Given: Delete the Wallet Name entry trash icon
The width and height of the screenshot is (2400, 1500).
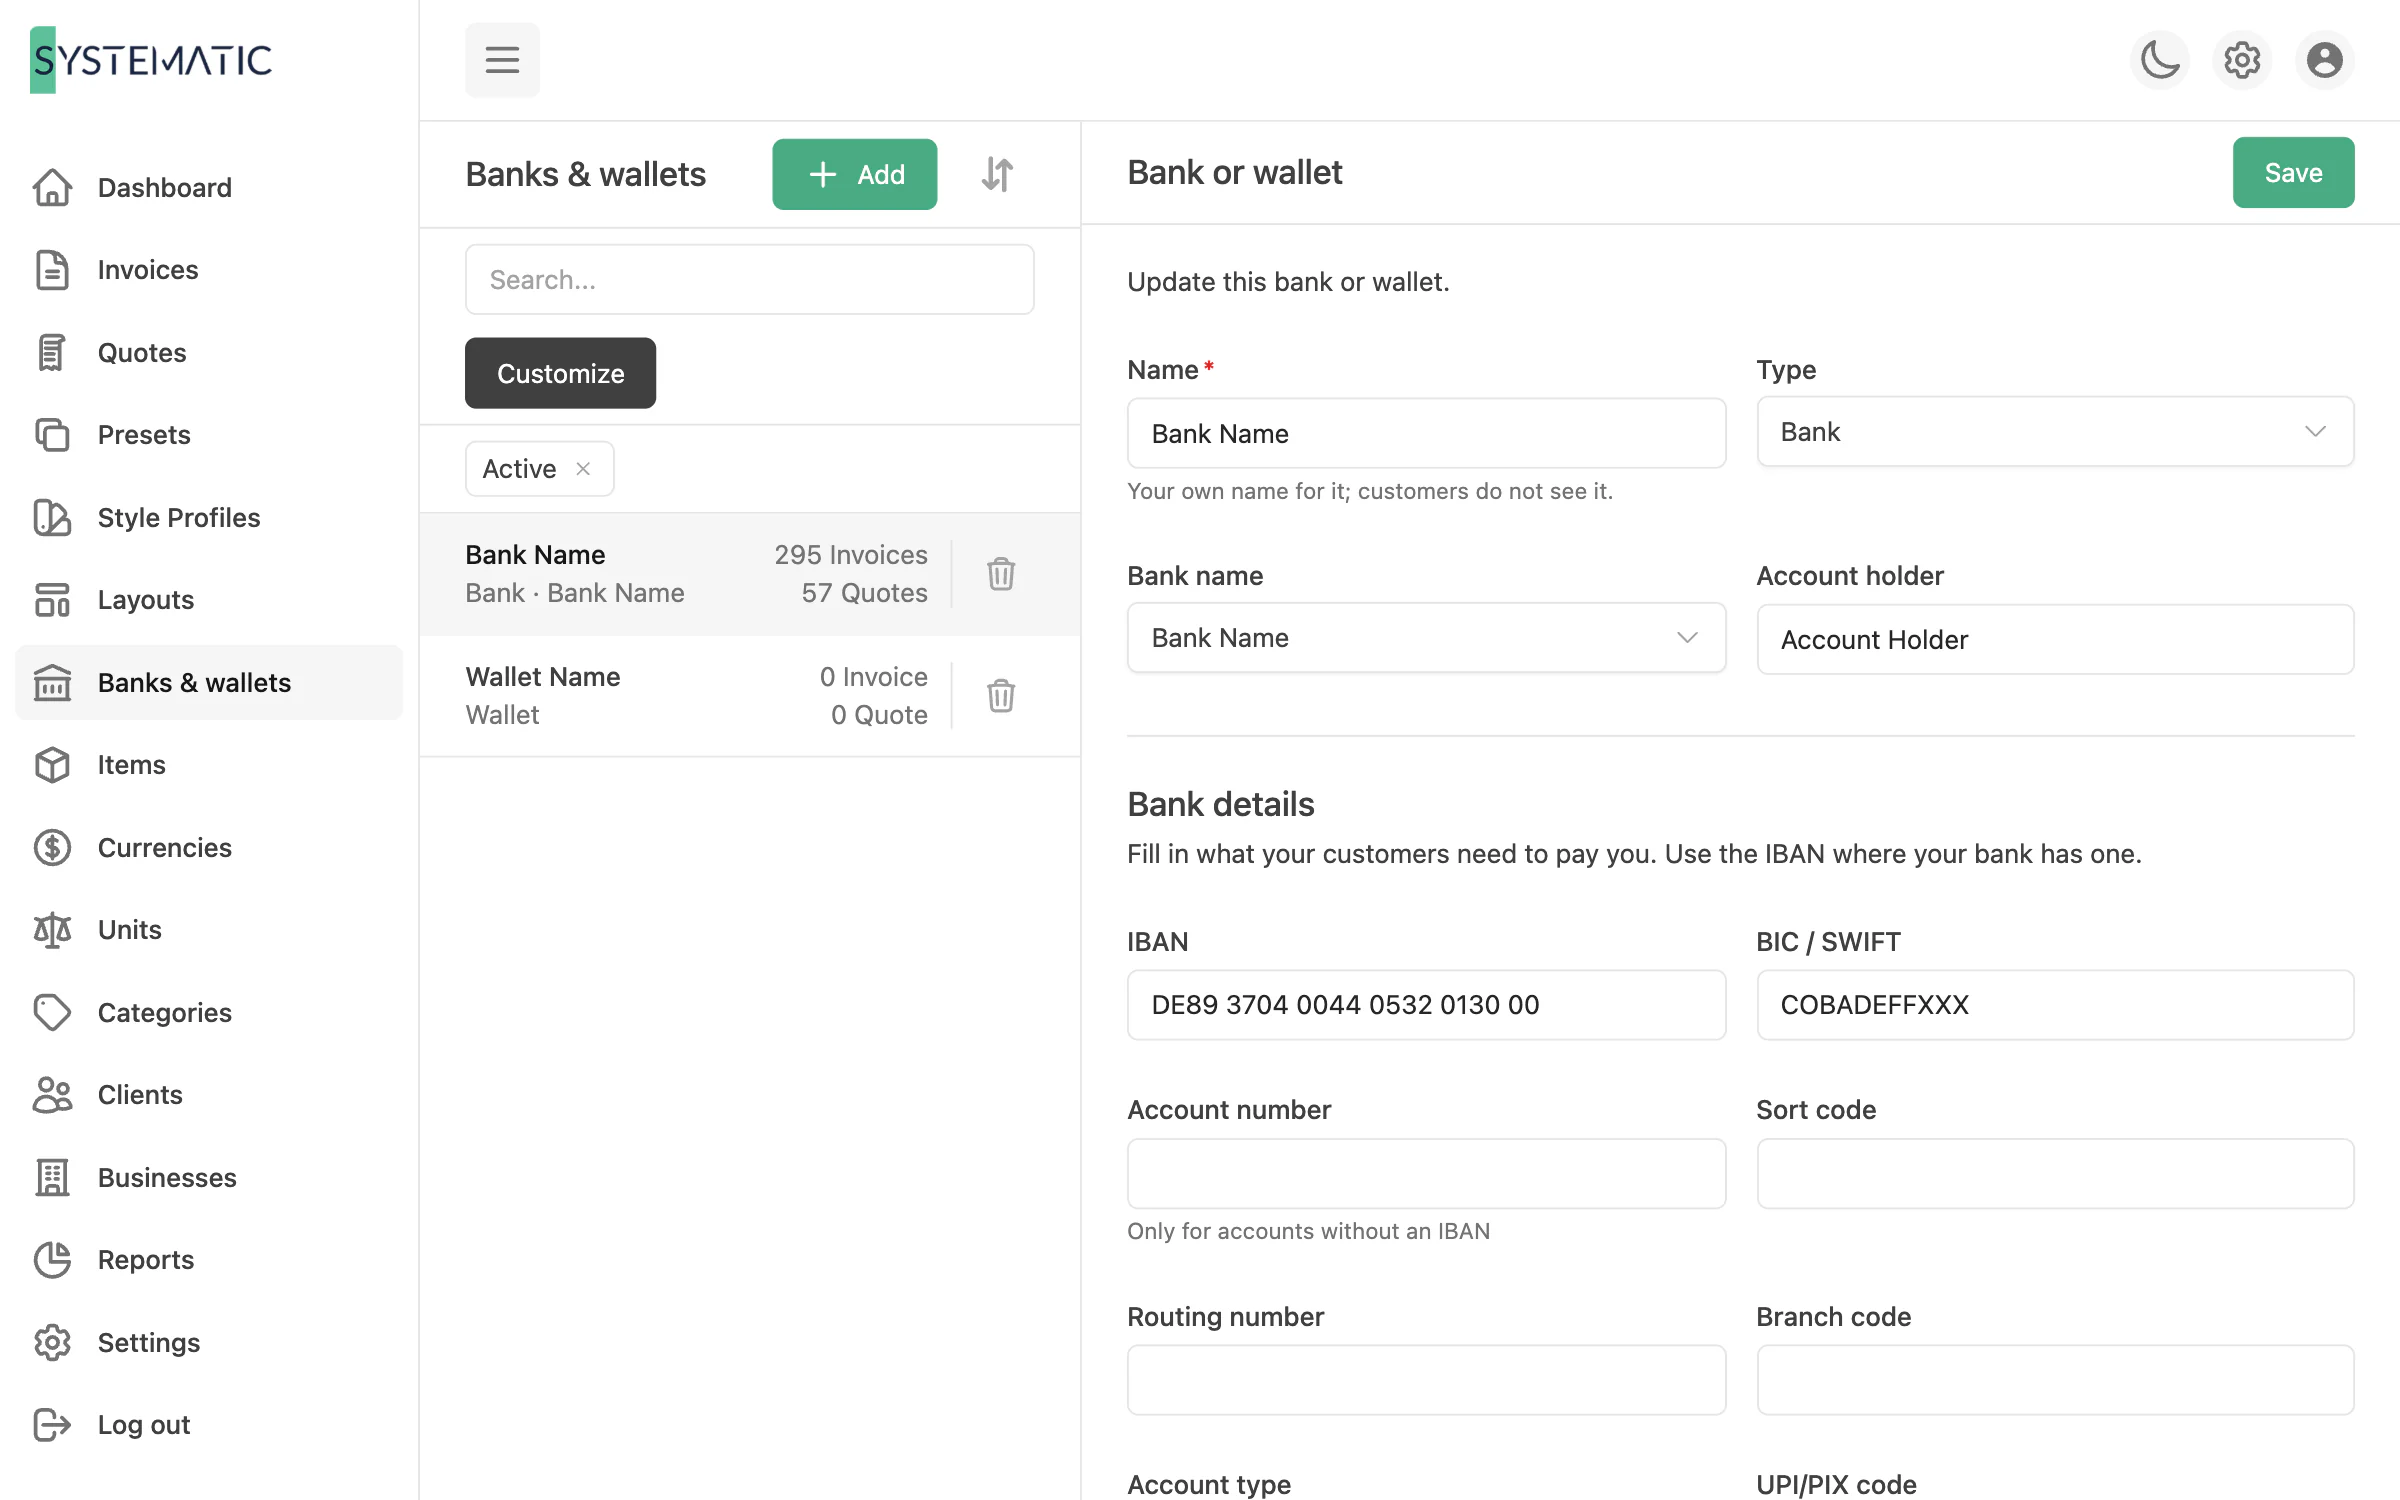Looking at the screenshot, I should [x=1001, y=696].
